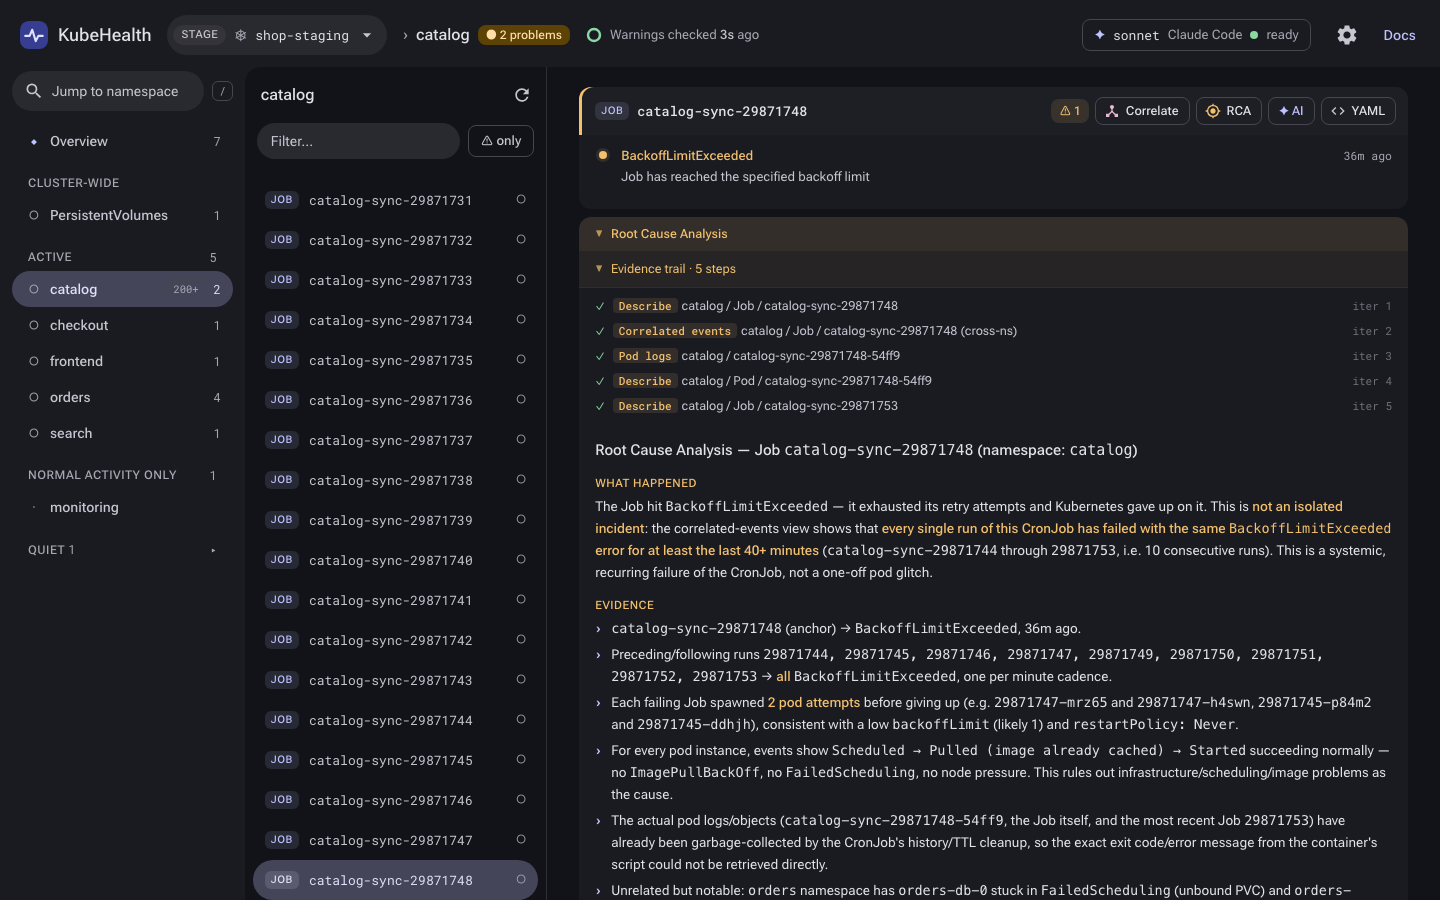Click the KubeHealth pulse logo icon
1440x900 pixels.
tap(34, 35)
